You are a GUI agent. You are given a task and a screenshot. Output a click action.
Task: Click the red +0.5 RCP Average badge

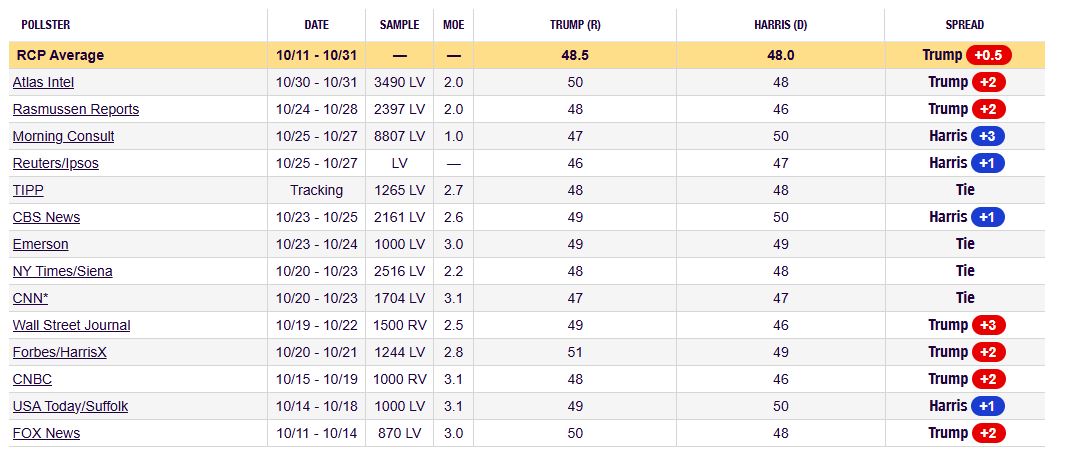986,55
